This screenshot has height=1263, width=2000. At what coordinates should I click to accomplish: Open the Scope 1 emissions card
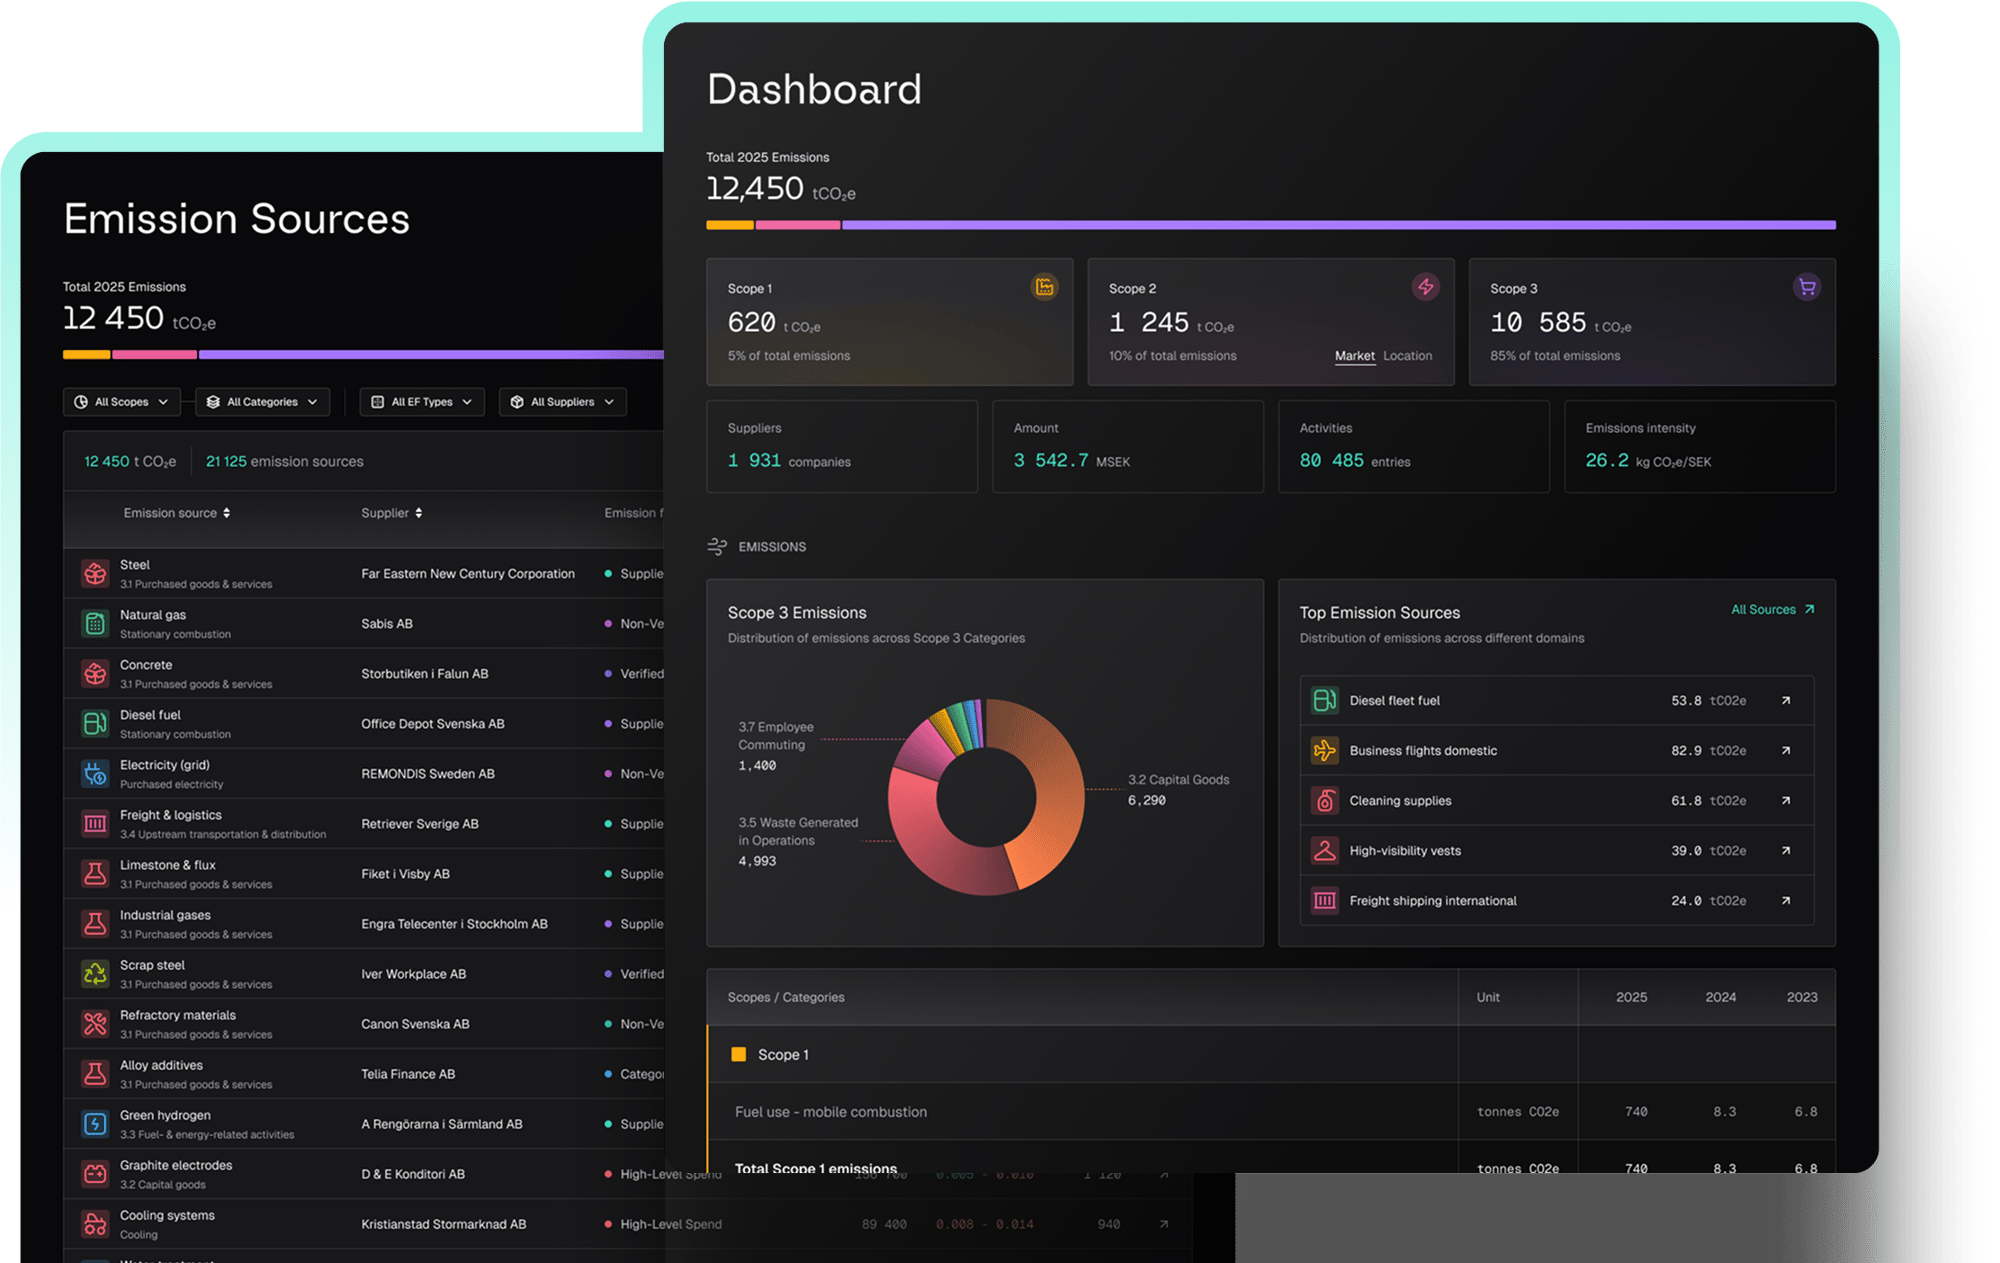(x=890, y=322)
